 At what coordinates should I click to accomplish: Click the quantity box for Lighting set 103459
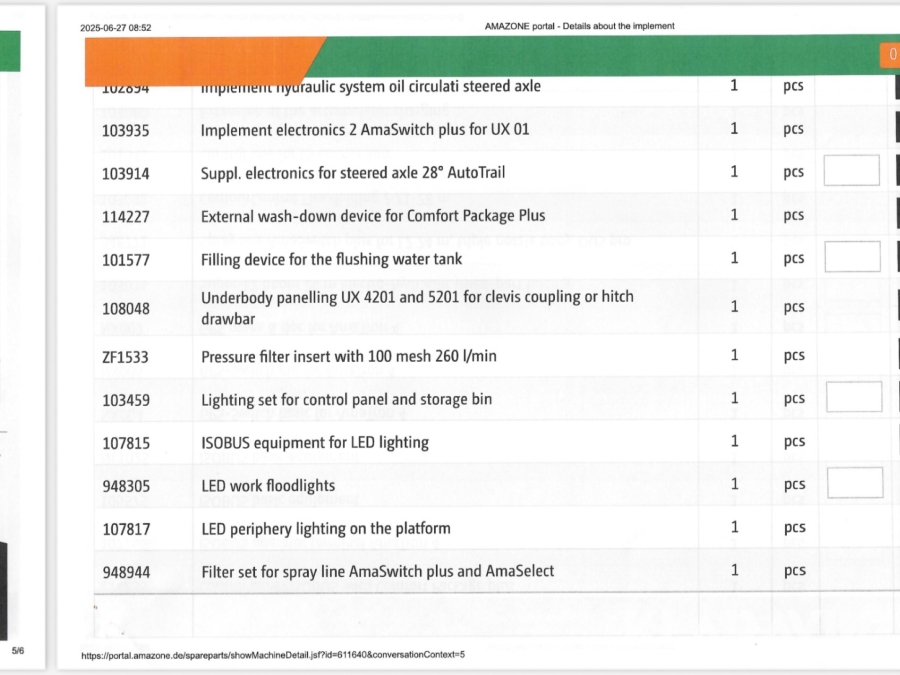pyautogui.click(x=853, y=397)
